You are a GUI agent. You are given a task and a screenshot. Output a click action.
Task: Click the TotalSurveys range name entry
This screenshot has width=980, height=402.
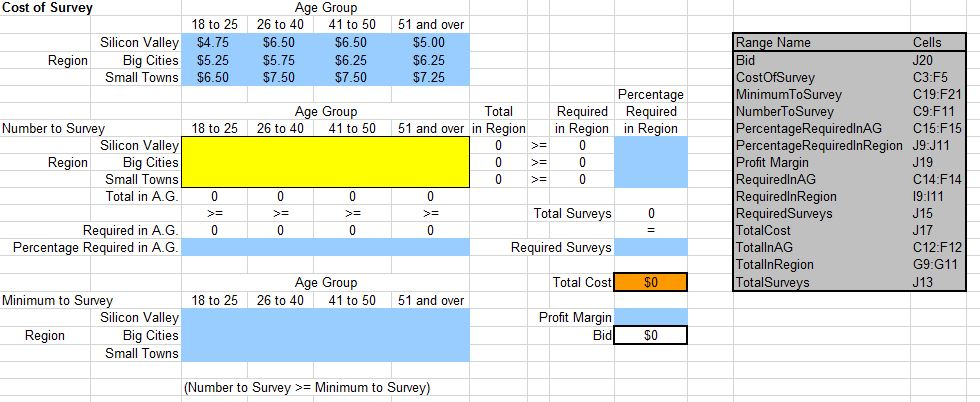[775, 282]
